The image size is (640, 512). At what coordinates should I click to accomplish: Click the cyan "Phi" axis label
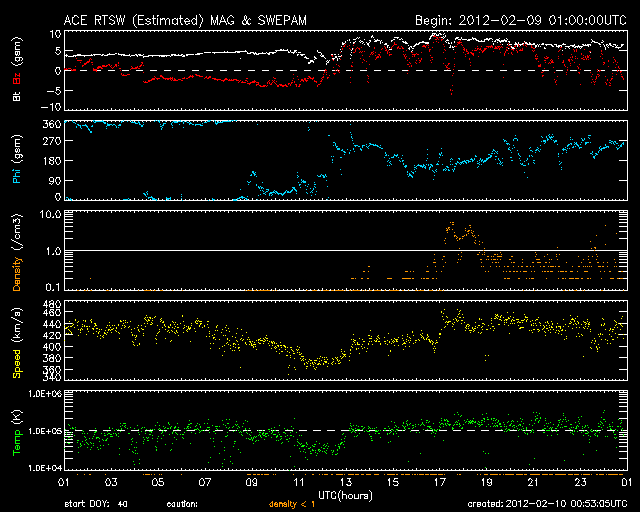[x=17, y=176]
